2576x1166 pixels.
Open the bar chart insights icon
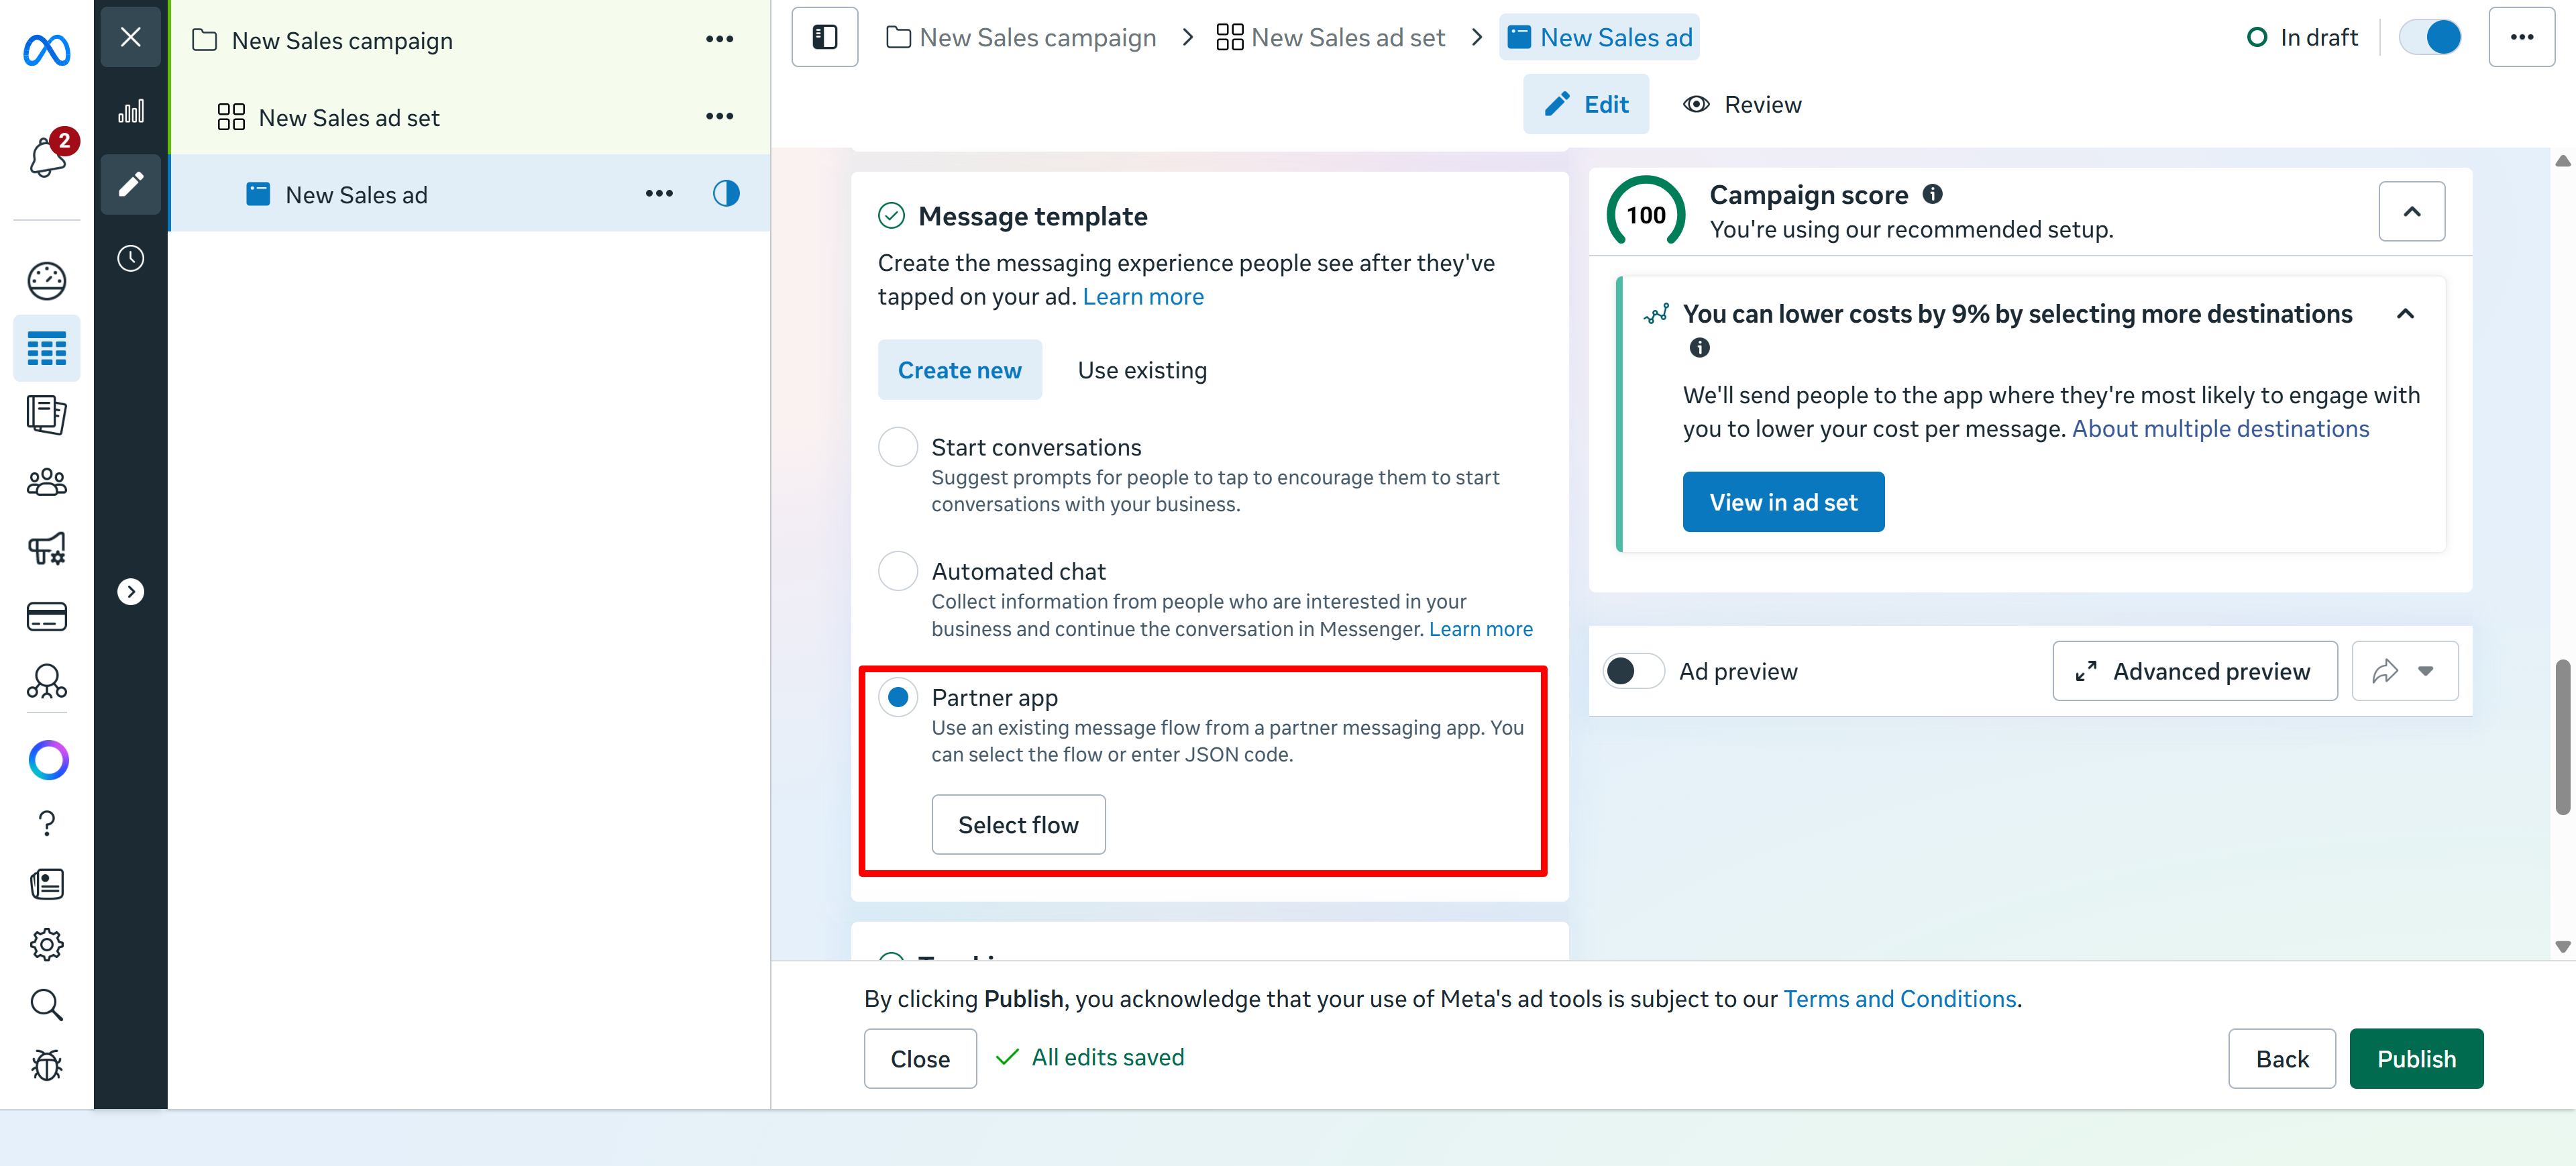click(131, 111)
